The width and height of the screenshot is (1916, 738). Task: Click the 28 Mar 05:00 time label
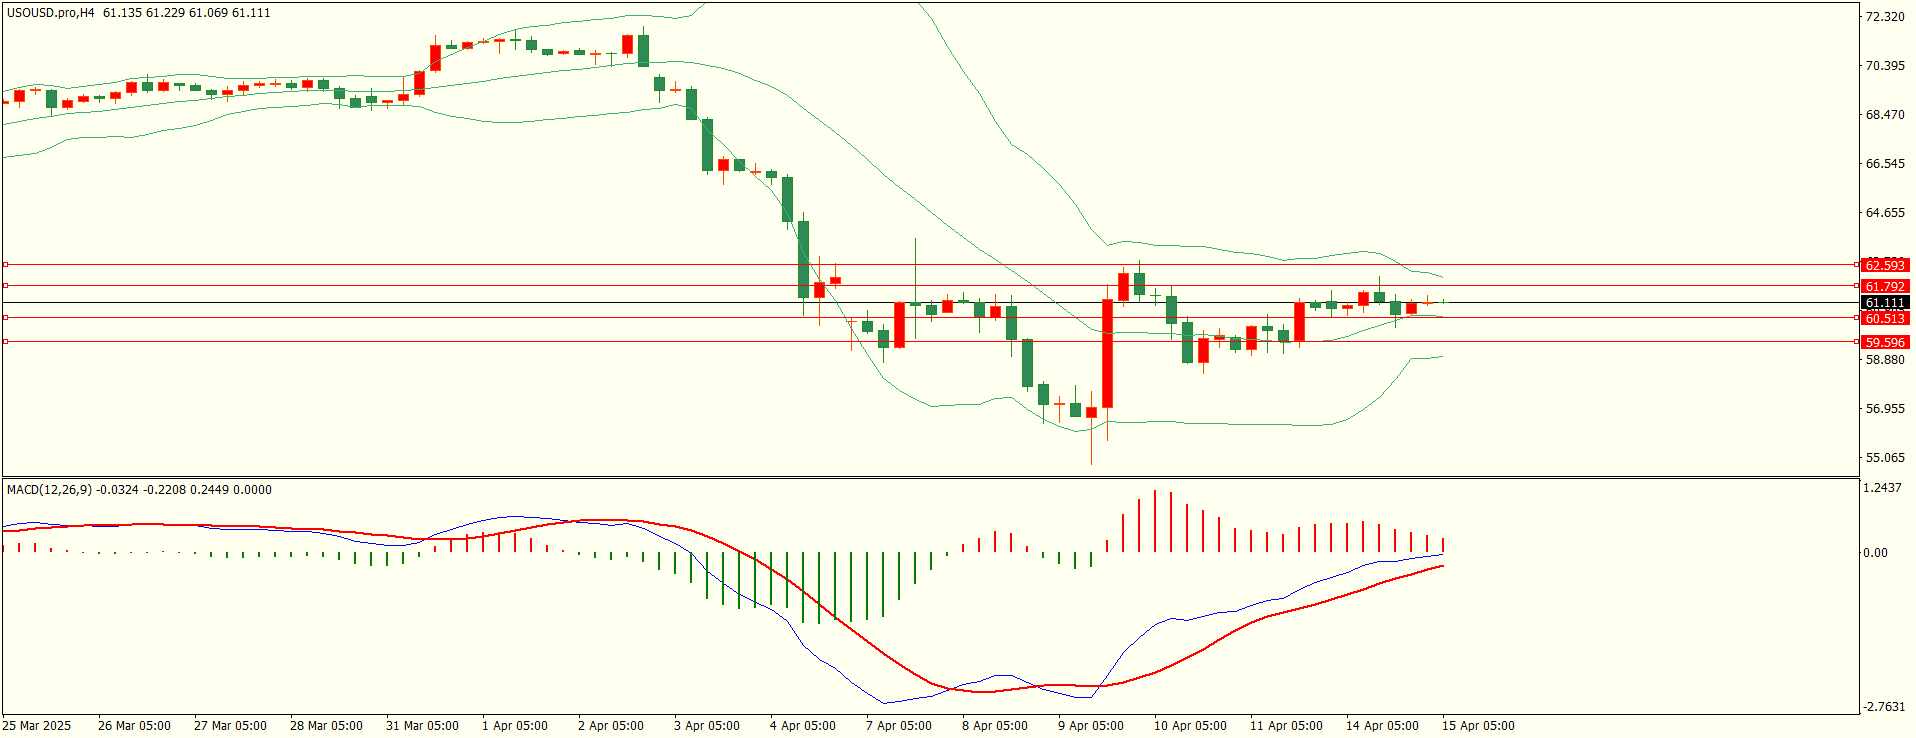point(326,725)
